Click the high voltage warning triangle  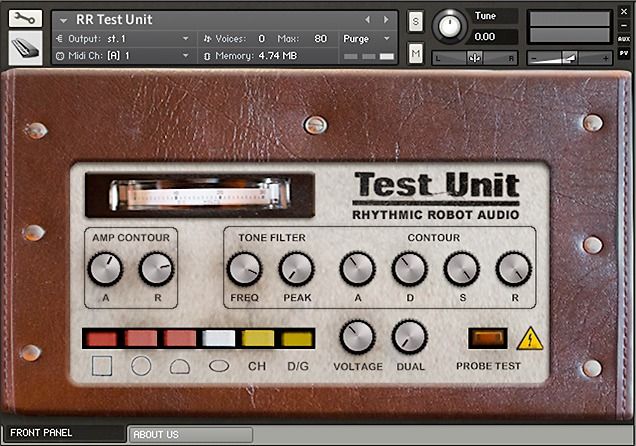[530, 339]
